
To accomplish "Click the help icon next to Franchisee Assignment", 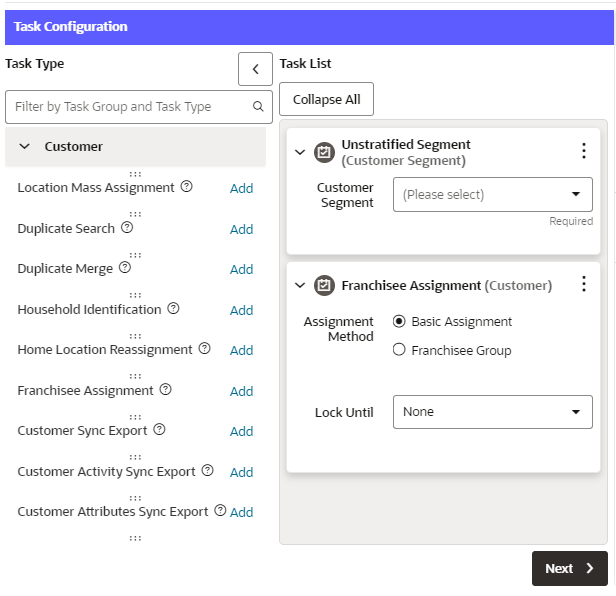I will click(x=165, y=389).
